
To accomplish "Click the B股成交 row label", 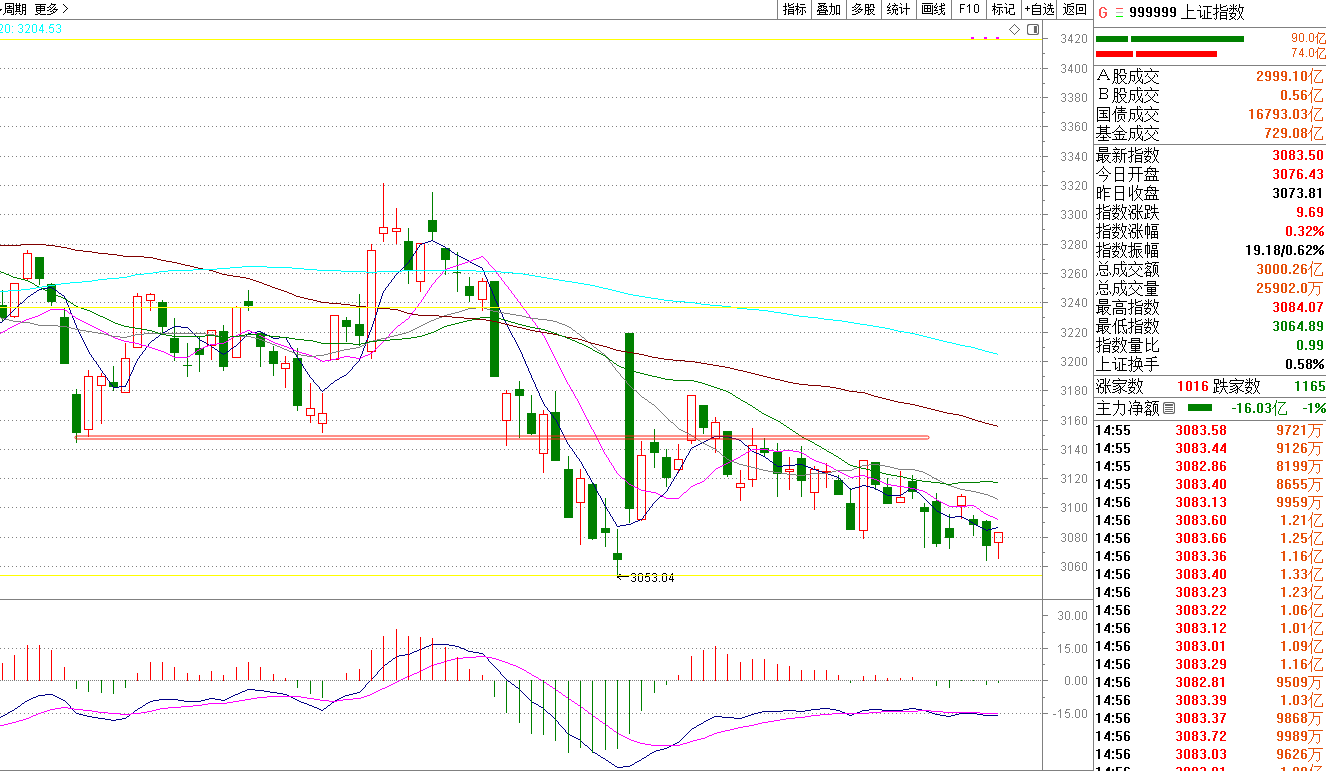I will [x=1128, y=95].
